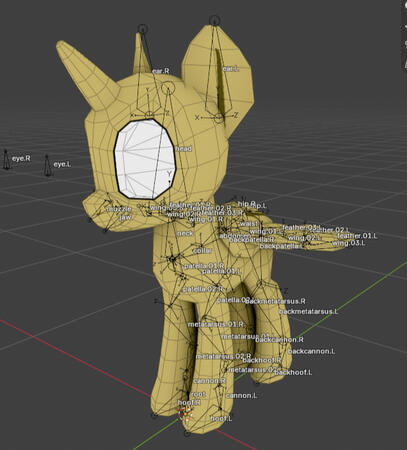Select the patella.01.R bone label
Viewport: 407px width, 450px height.
[x=204, y=266]
